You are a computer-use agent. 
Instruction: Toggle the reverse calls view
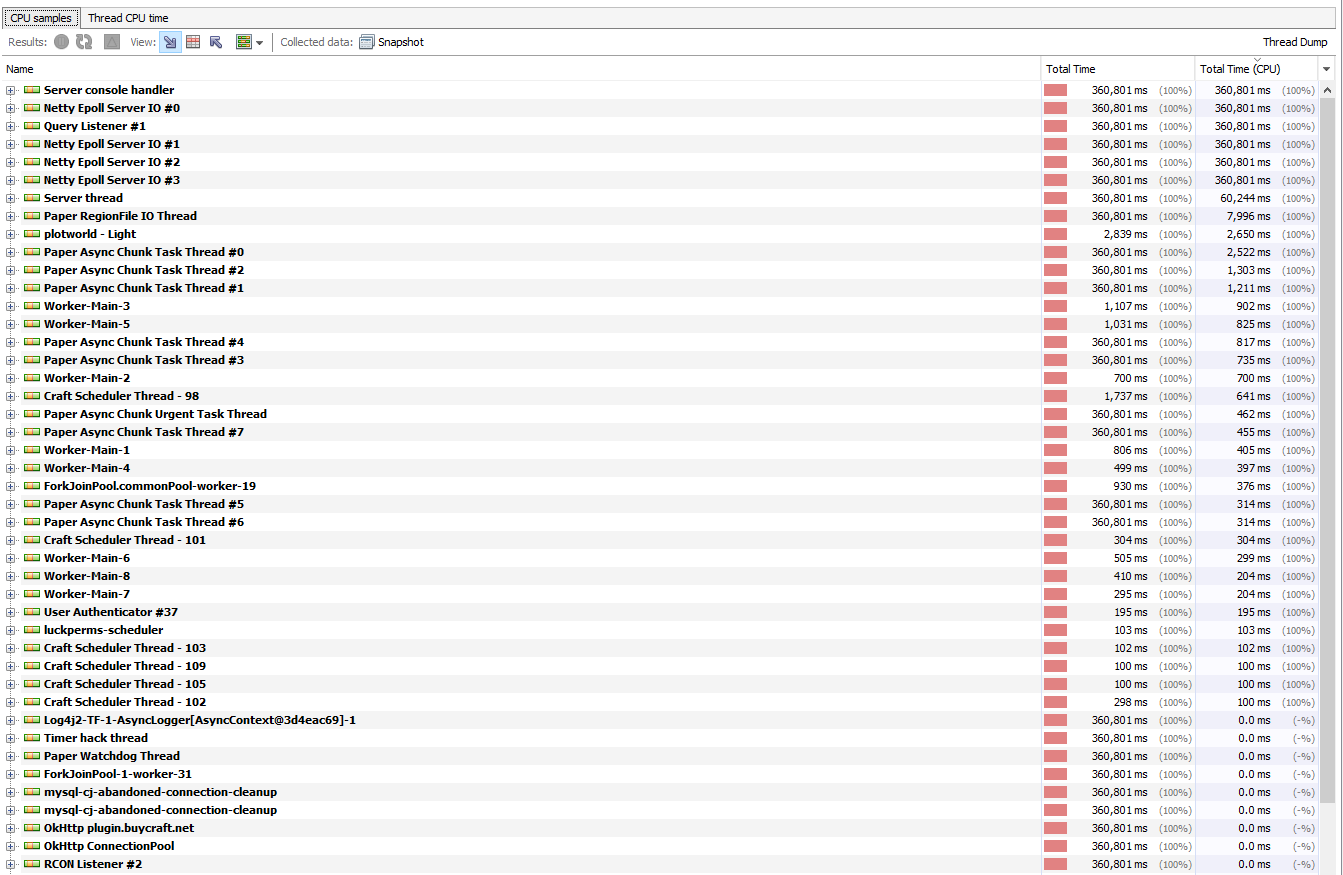[x=216, y=42]
